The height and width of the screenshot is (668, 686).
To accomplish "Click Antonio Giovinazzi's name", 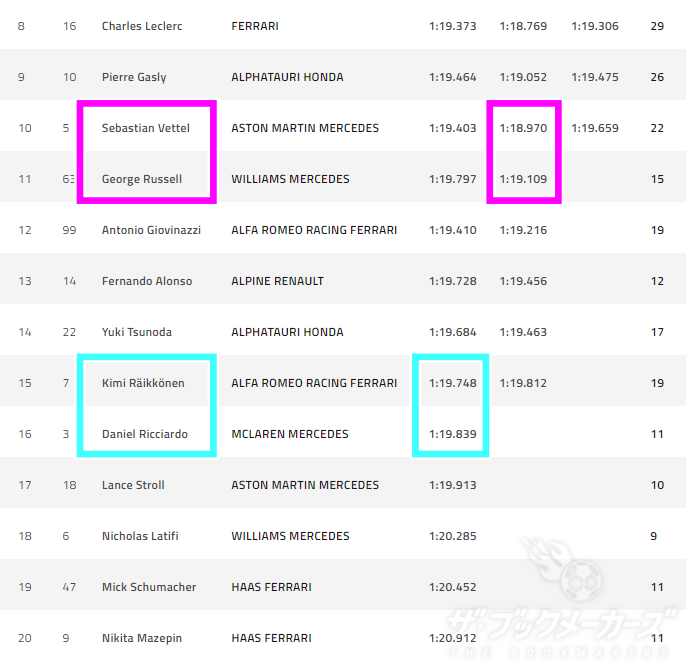I will [x=151, y=230].
